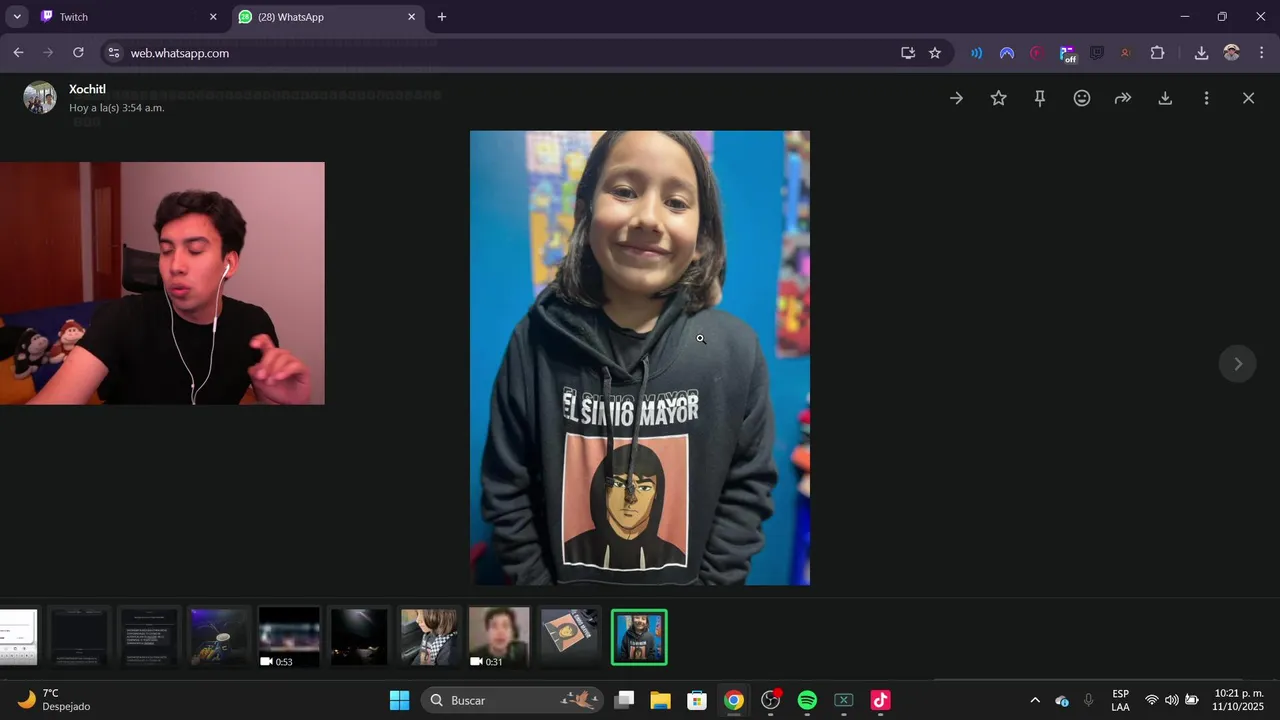Open Windows Start menu
Viewport: 1280px width, 720px height.
pos(399,700)
